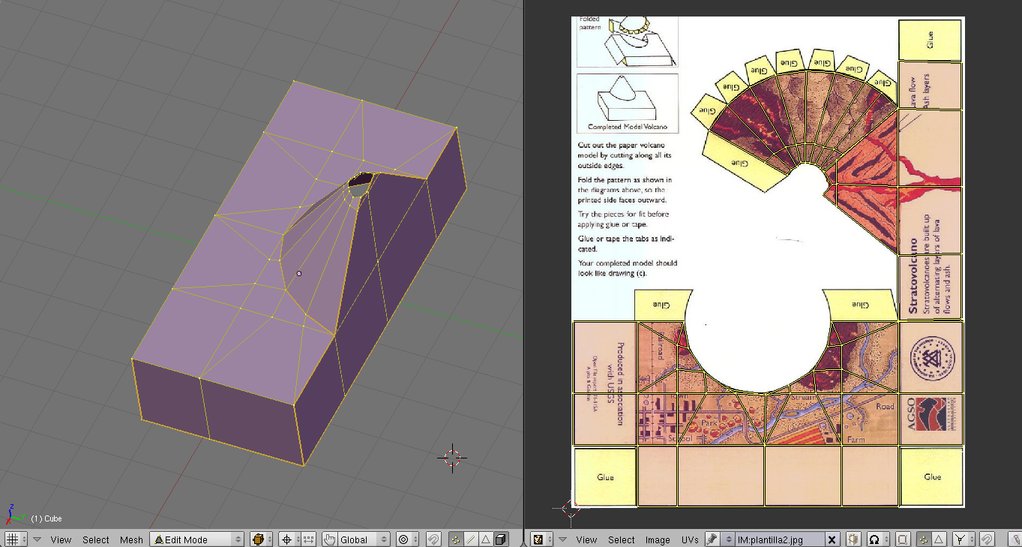Click the 'Completed Model Volcano' diagram caption
Screen dimensions: 1022x547
(x=627, y=126)
